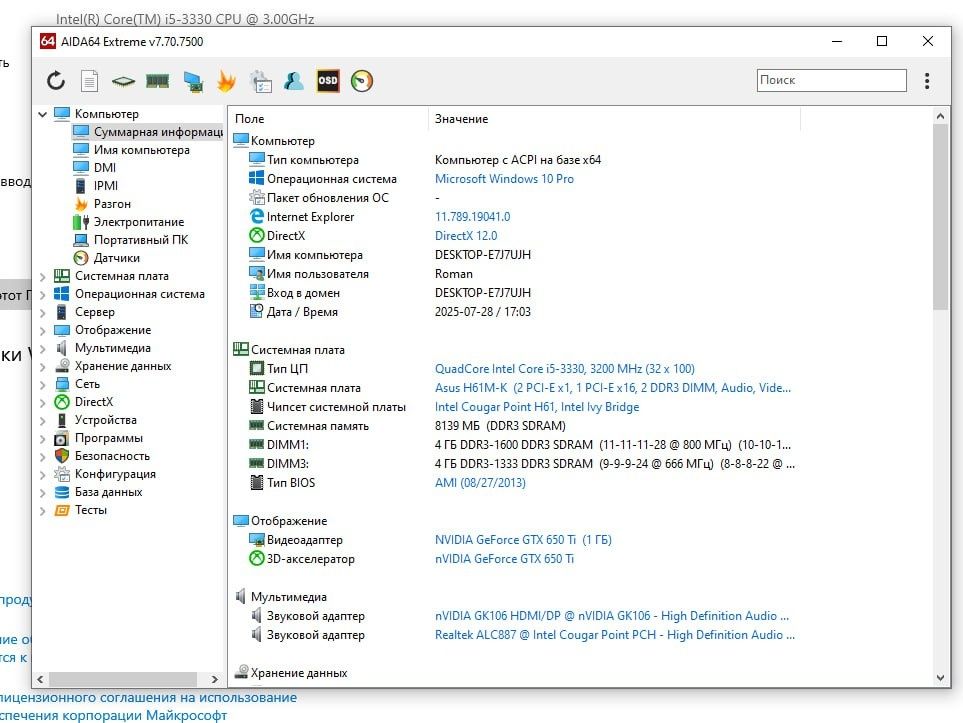Open the AMI (08/27/2013) BIOS link
Image resolution: width=963 pixels, height=723 pixels.
(480, 483)
